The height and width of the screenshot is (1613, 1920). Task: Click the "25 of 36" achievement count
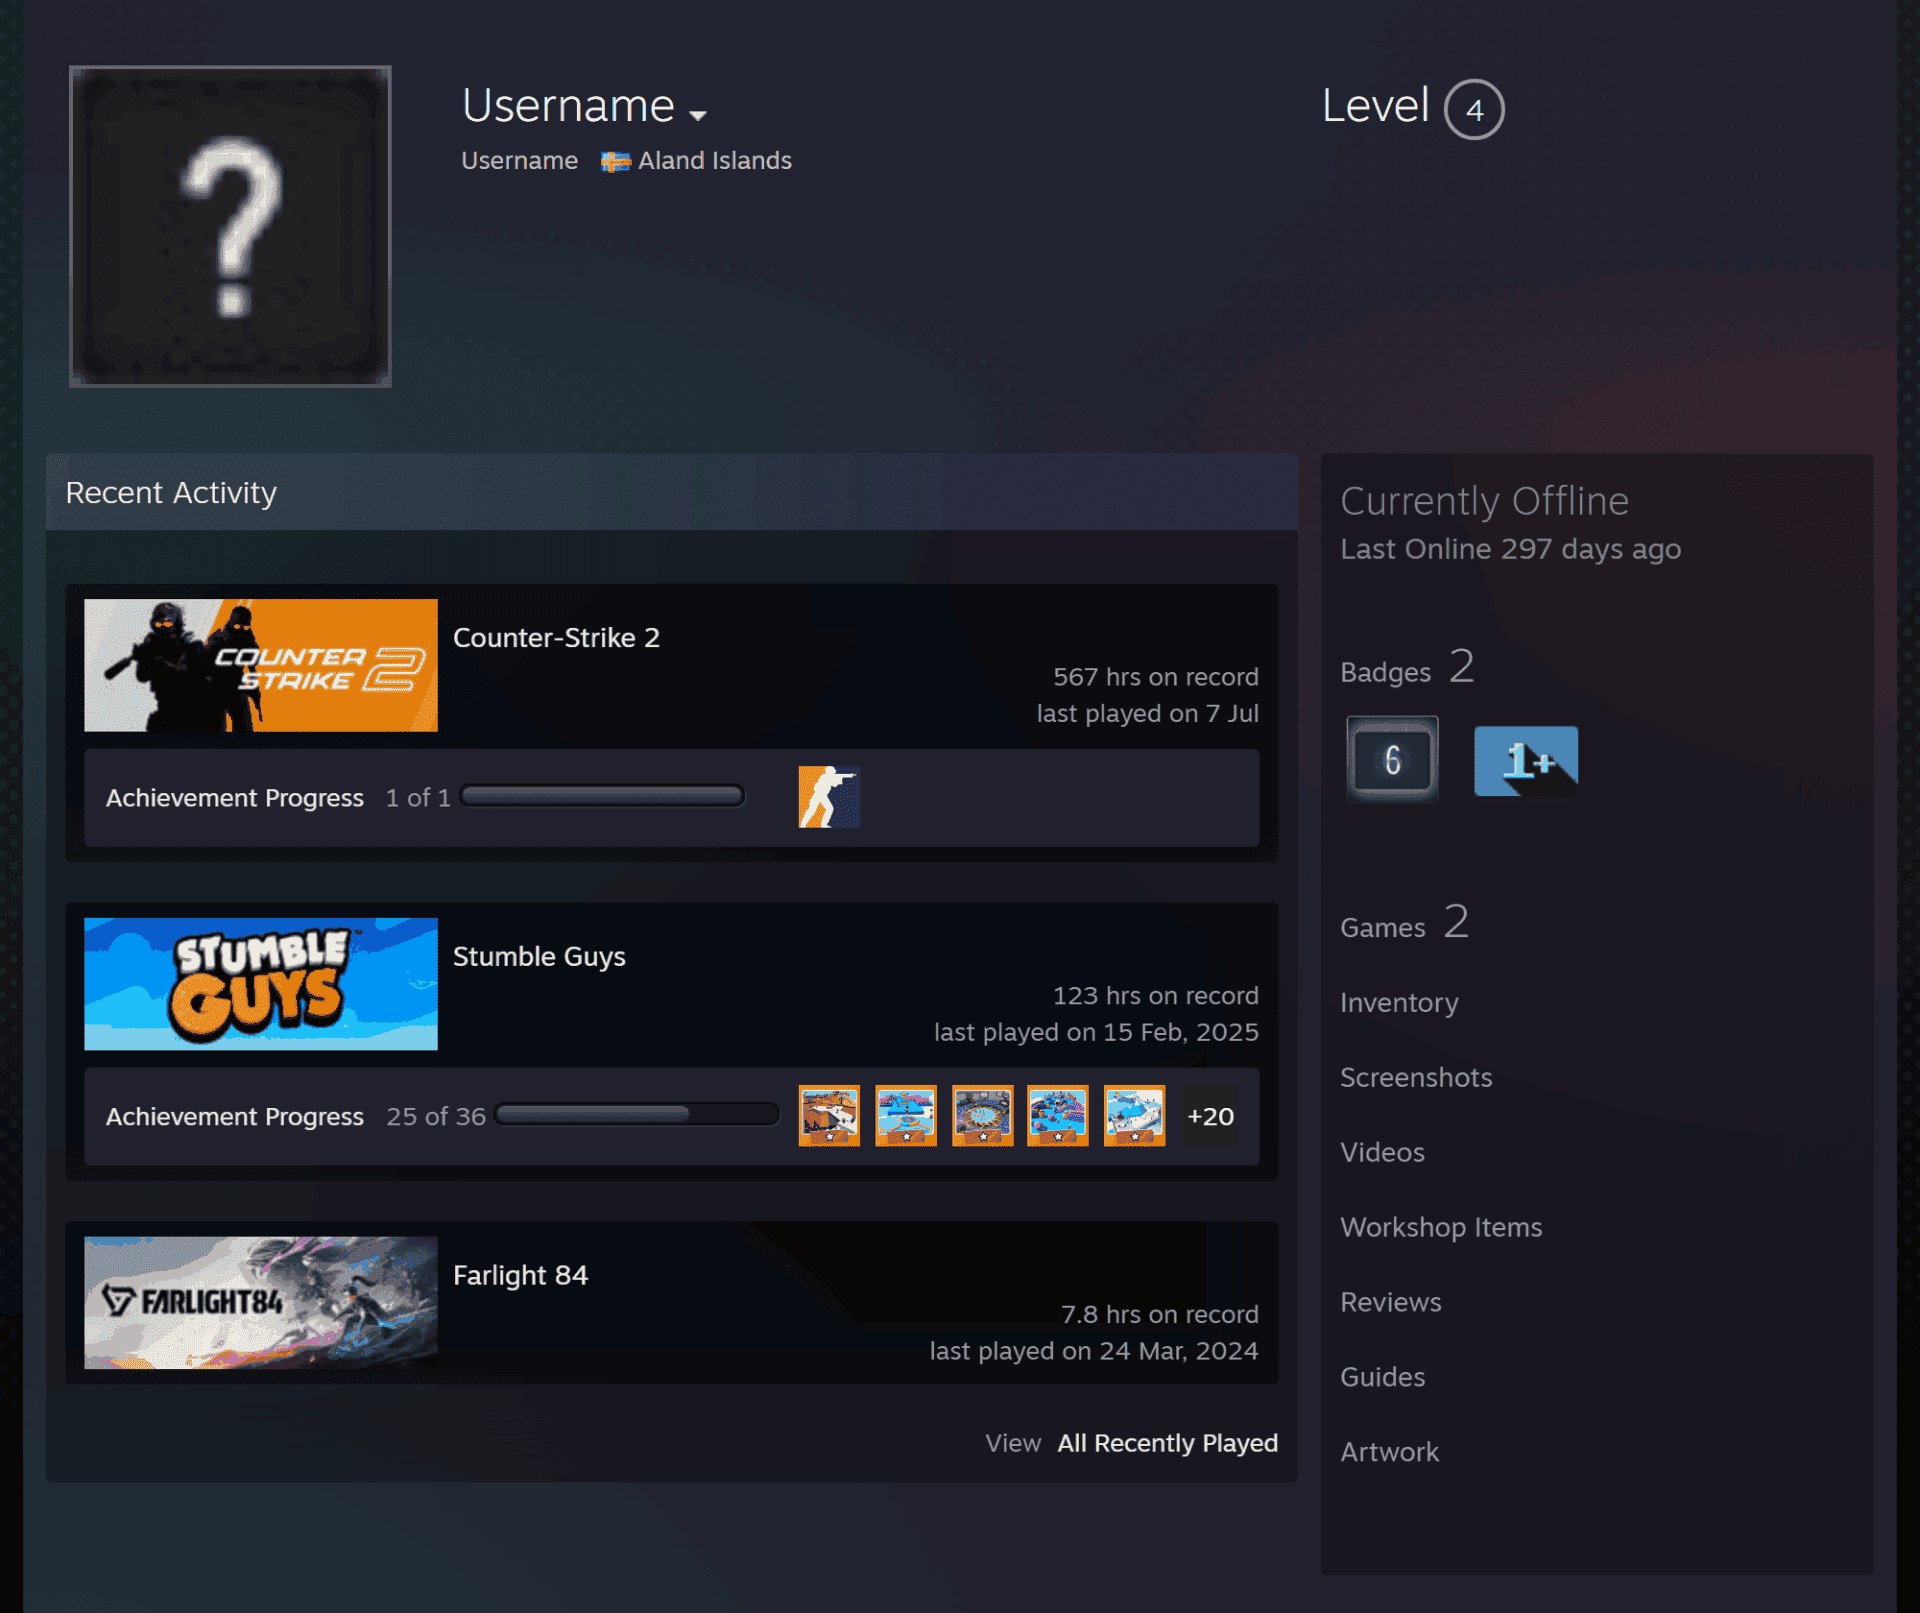[x=436, y=1117]
